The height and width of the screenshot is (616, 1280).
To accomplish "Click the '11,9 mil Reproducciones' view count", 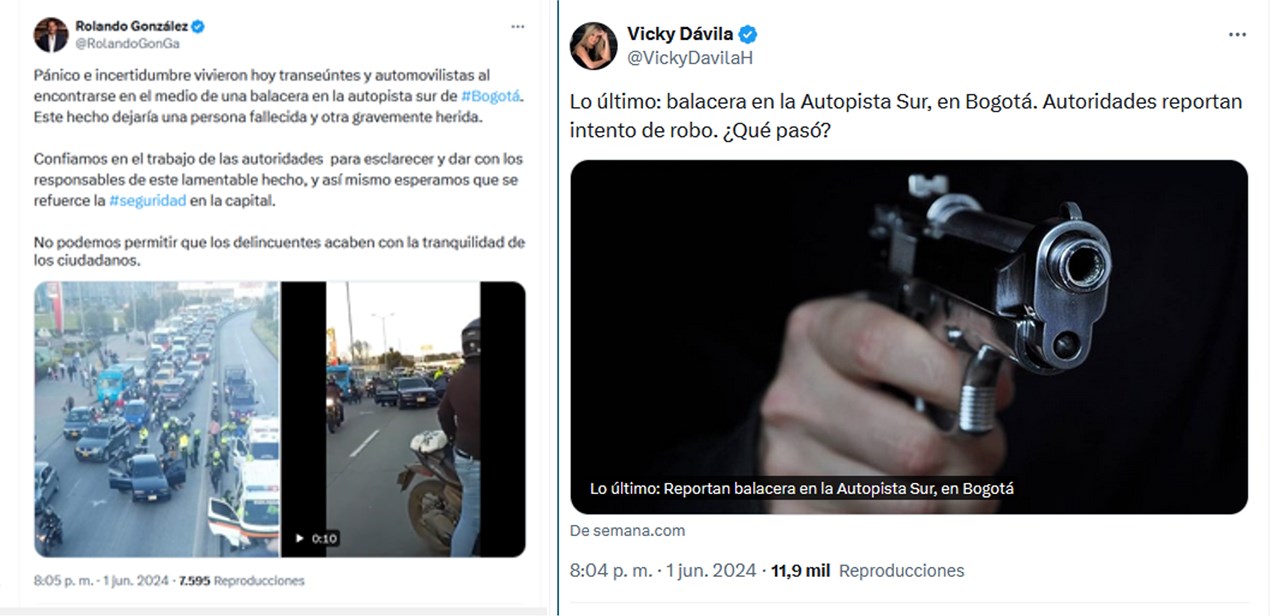I will [x=867, y=571].
